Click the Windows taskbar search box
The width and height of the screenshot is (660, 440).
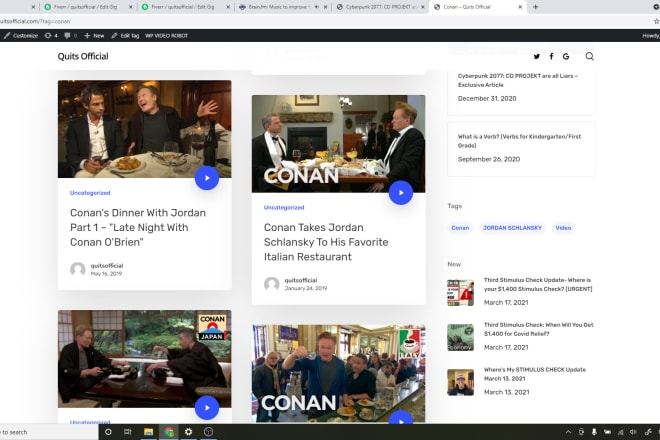[49, 432]
